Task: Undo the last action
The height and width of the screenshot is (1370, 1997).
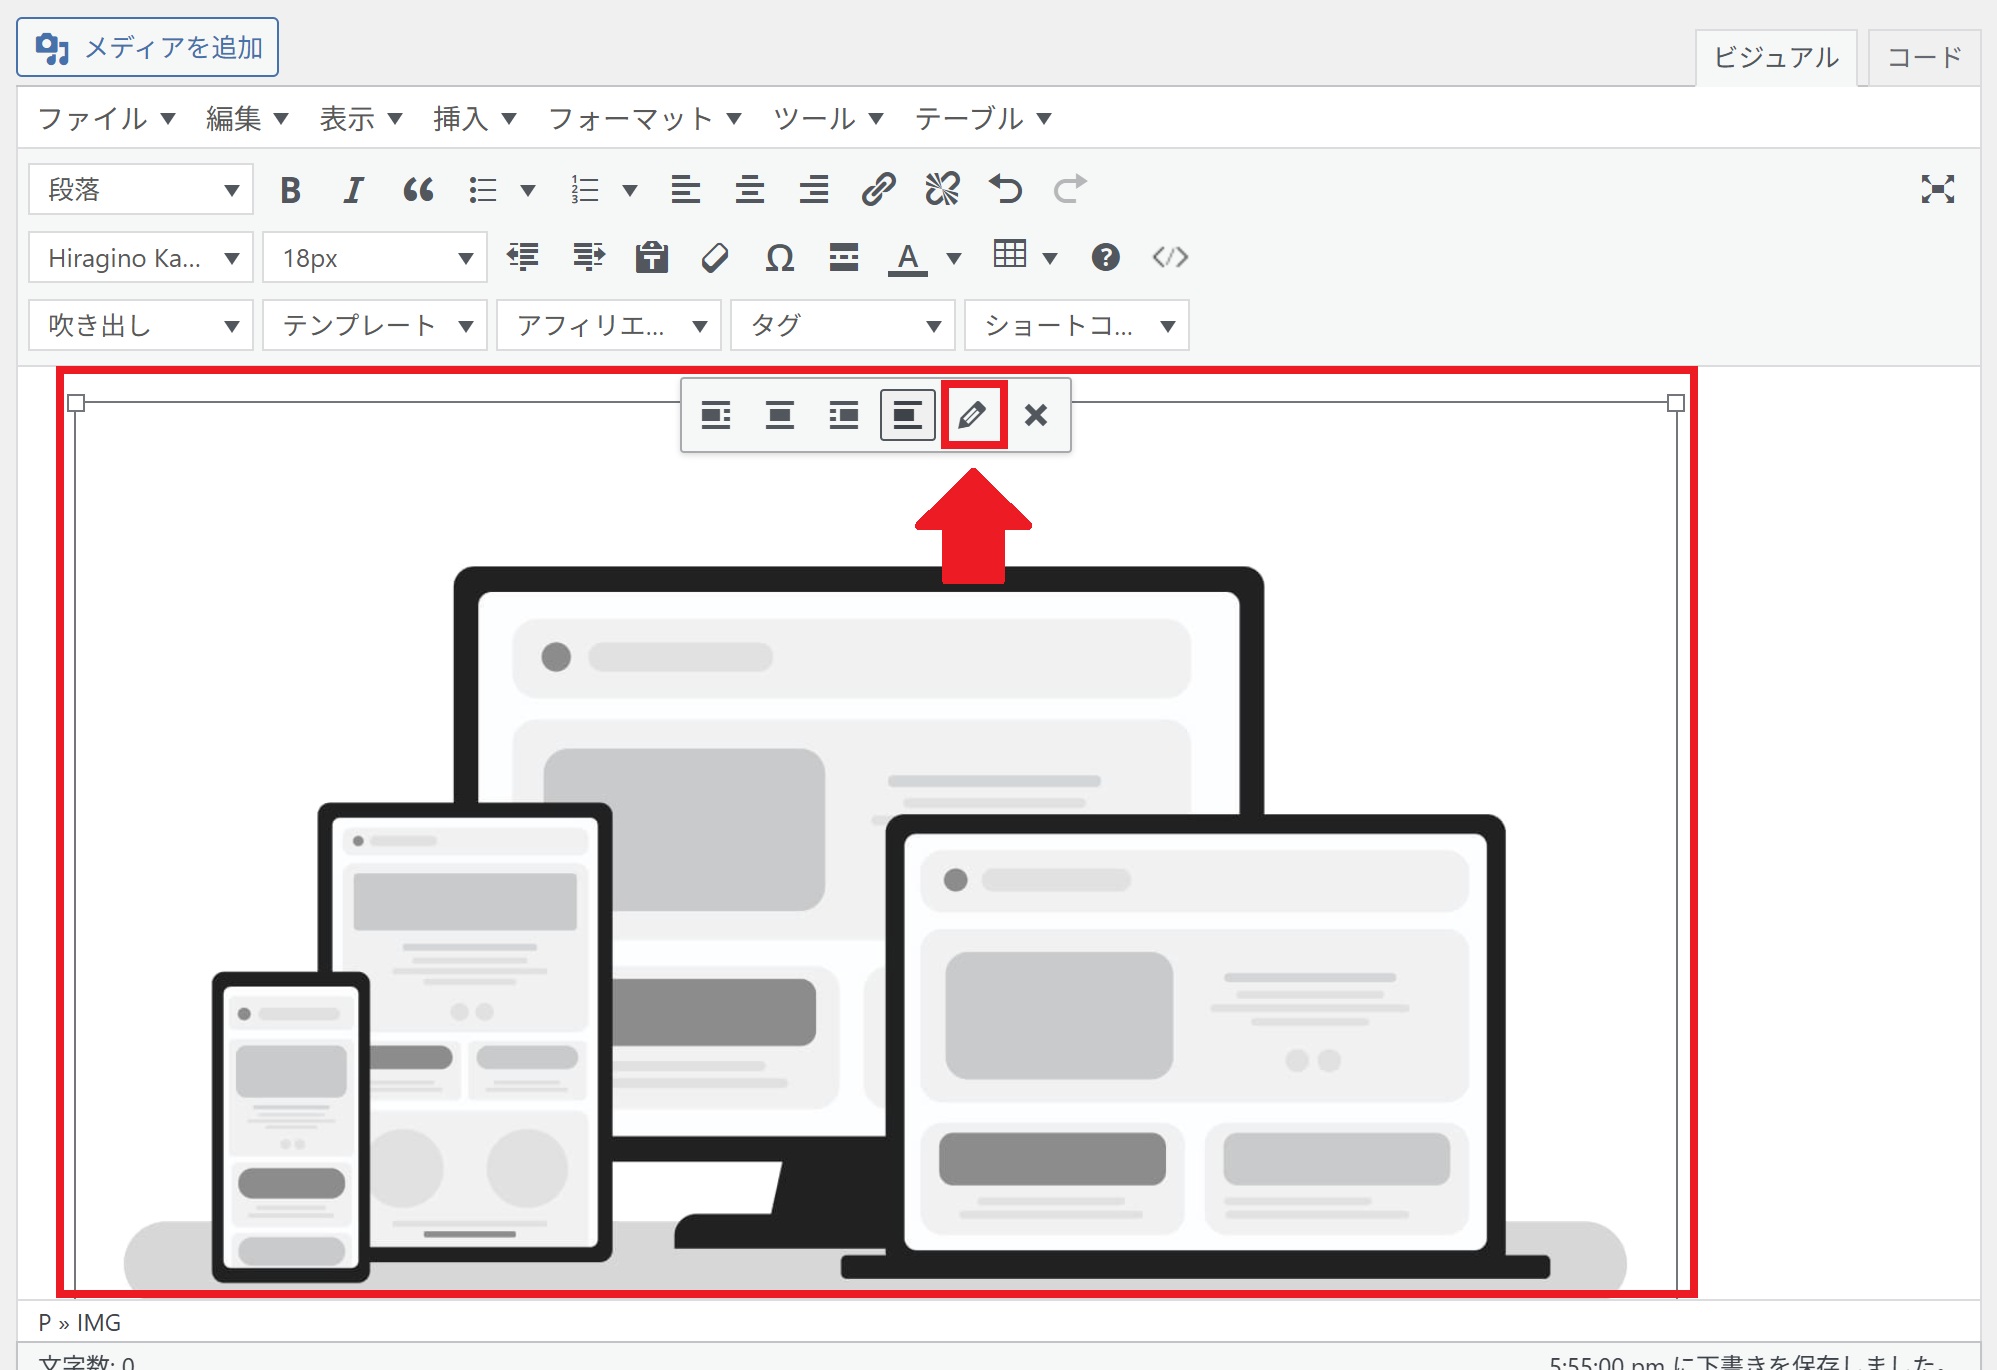Action: pos(1006,189)
